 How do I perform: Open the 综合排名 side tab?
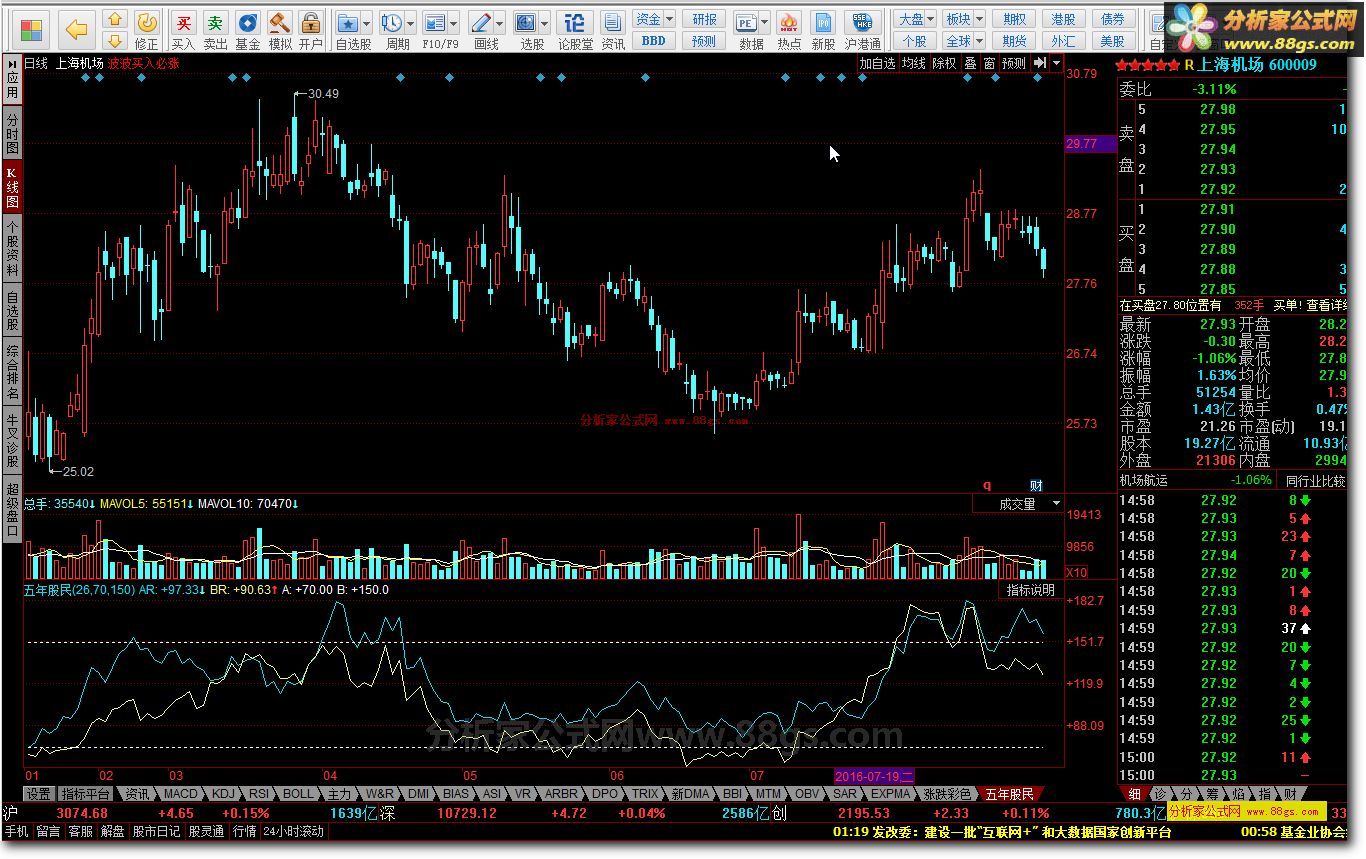click(x=12, y=371)
